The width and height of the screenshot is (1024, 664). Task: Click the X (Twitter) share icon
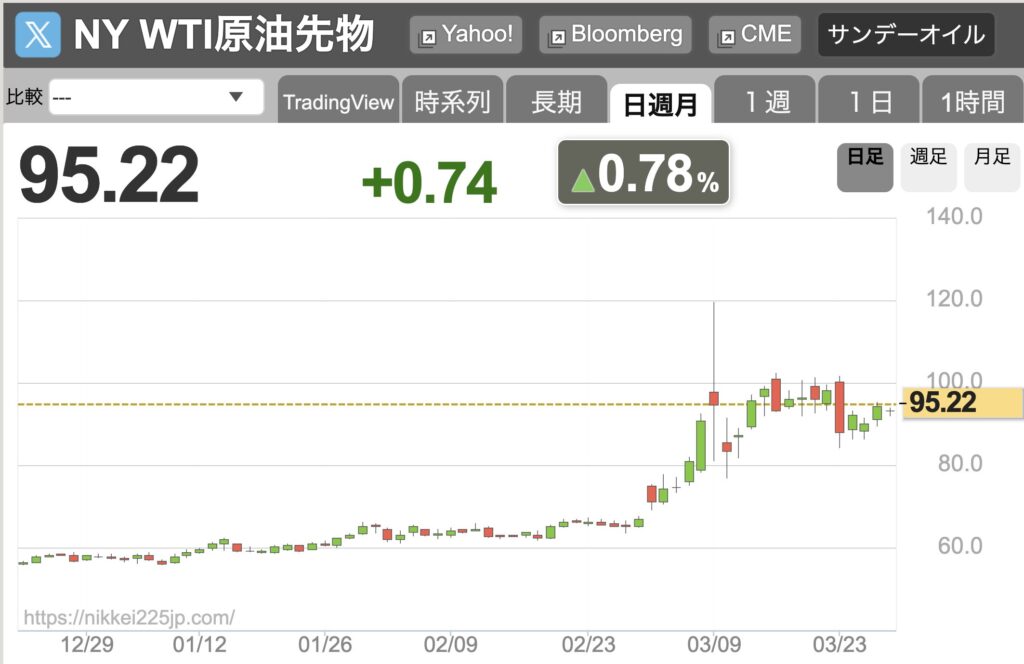(x=37, y=34)
